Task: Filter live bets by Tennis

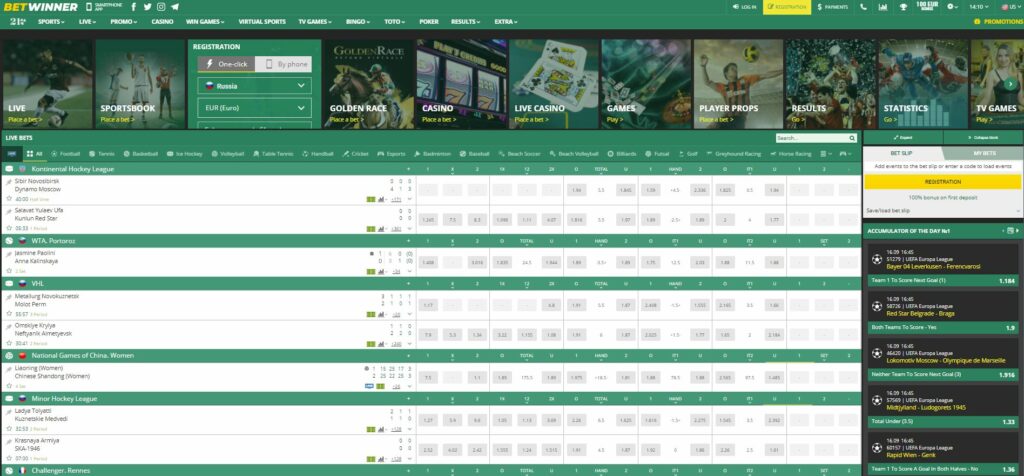Action: tap(102, 154)
